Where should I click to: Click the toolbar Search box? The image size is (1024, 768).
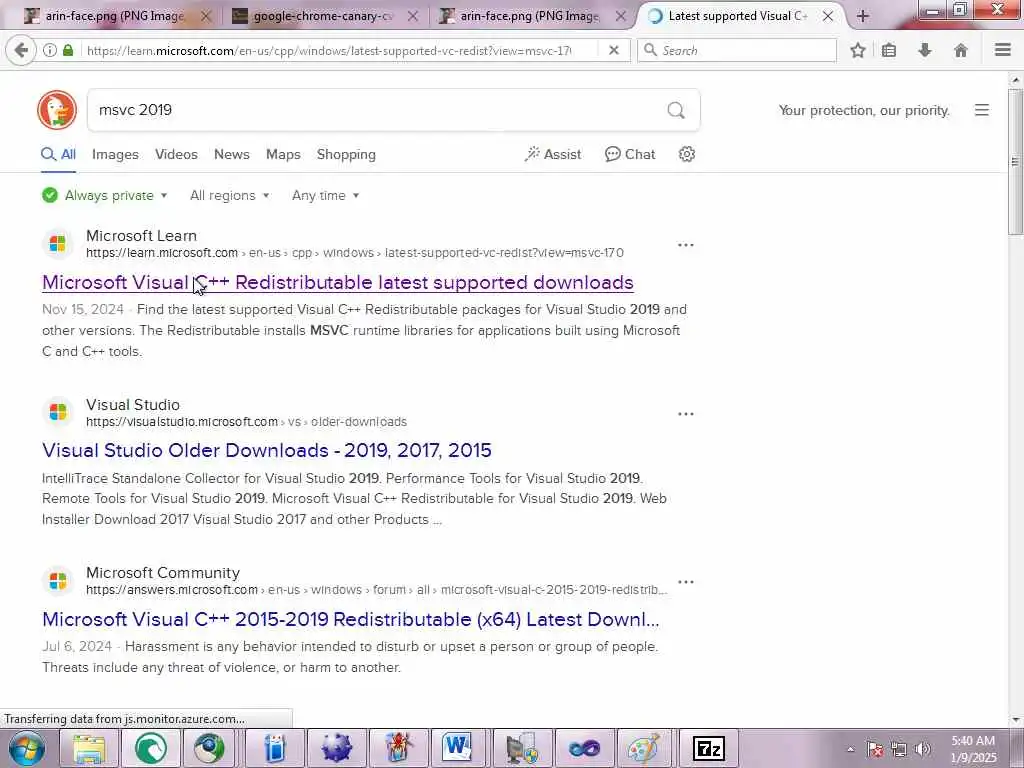click(x=737, y=50)
